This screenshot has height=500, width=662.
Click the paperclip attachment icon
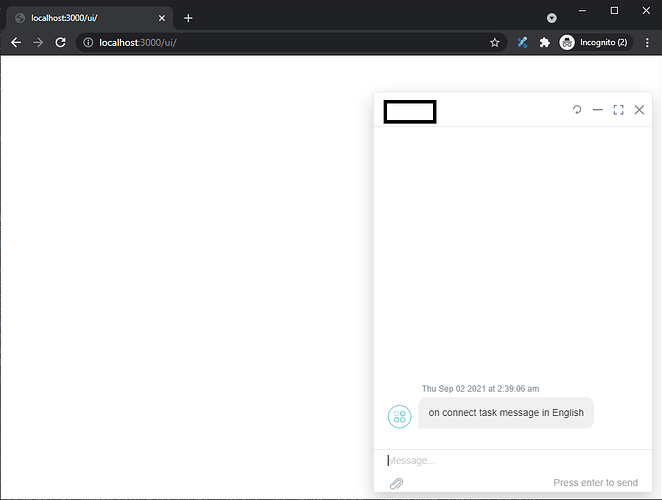click(x=396, y=483)
